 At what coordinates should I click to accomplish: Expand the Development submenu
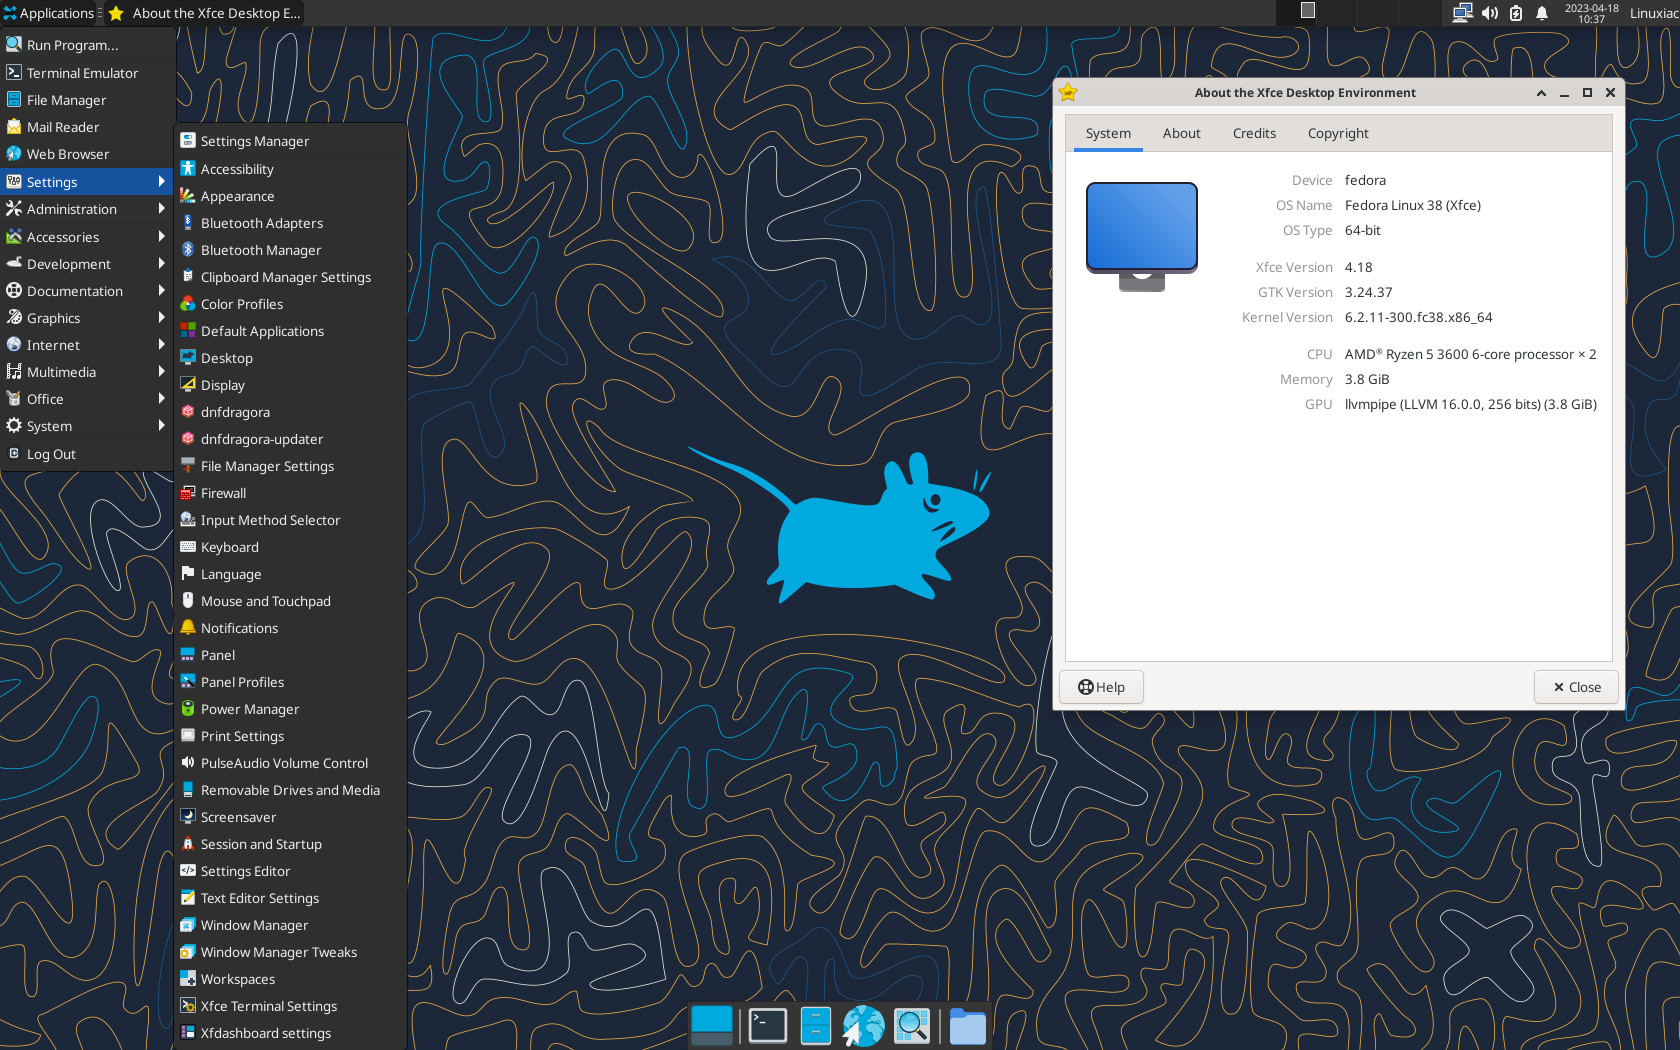click(x=86, y=264)
